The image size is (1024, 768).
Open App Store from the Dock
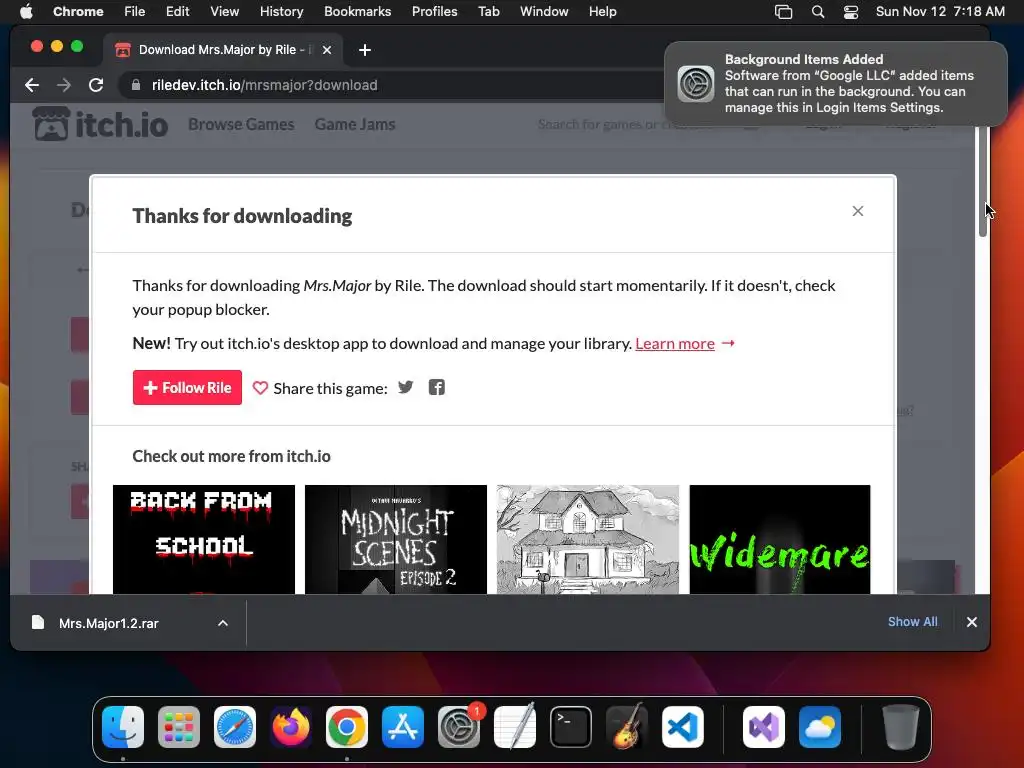point(403,727)
